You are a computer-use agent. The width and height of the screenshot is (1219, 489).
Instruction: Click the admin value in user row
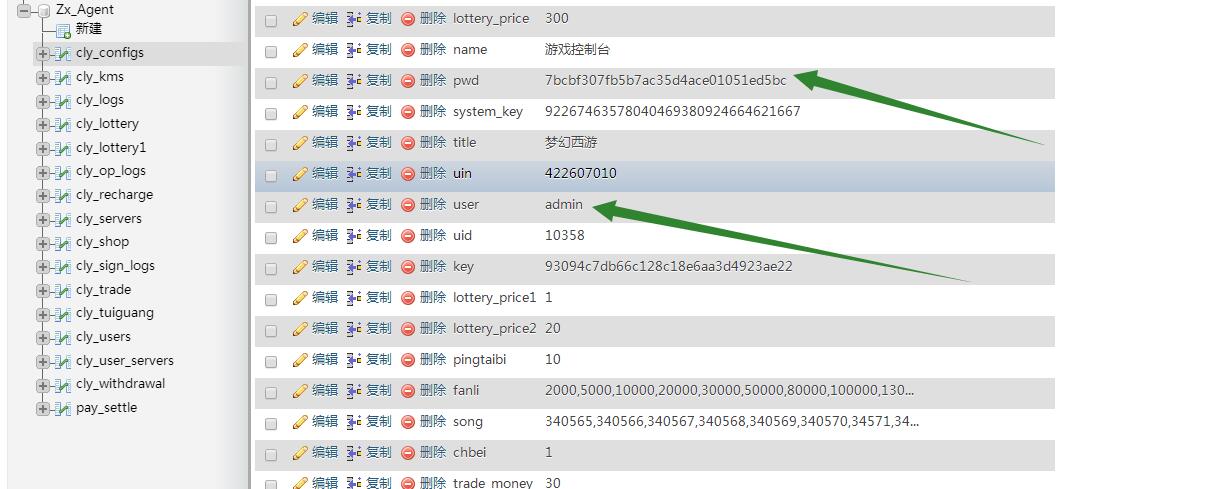(564, 205)
